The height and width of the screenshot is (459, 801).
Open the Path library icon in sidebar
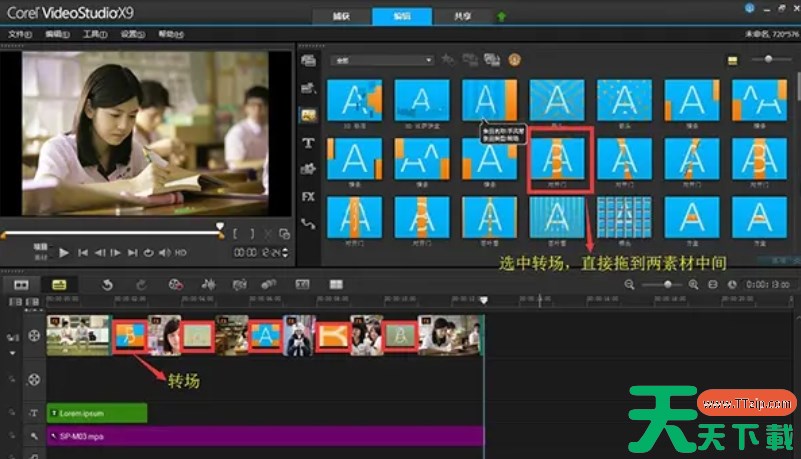click(308, 224)
